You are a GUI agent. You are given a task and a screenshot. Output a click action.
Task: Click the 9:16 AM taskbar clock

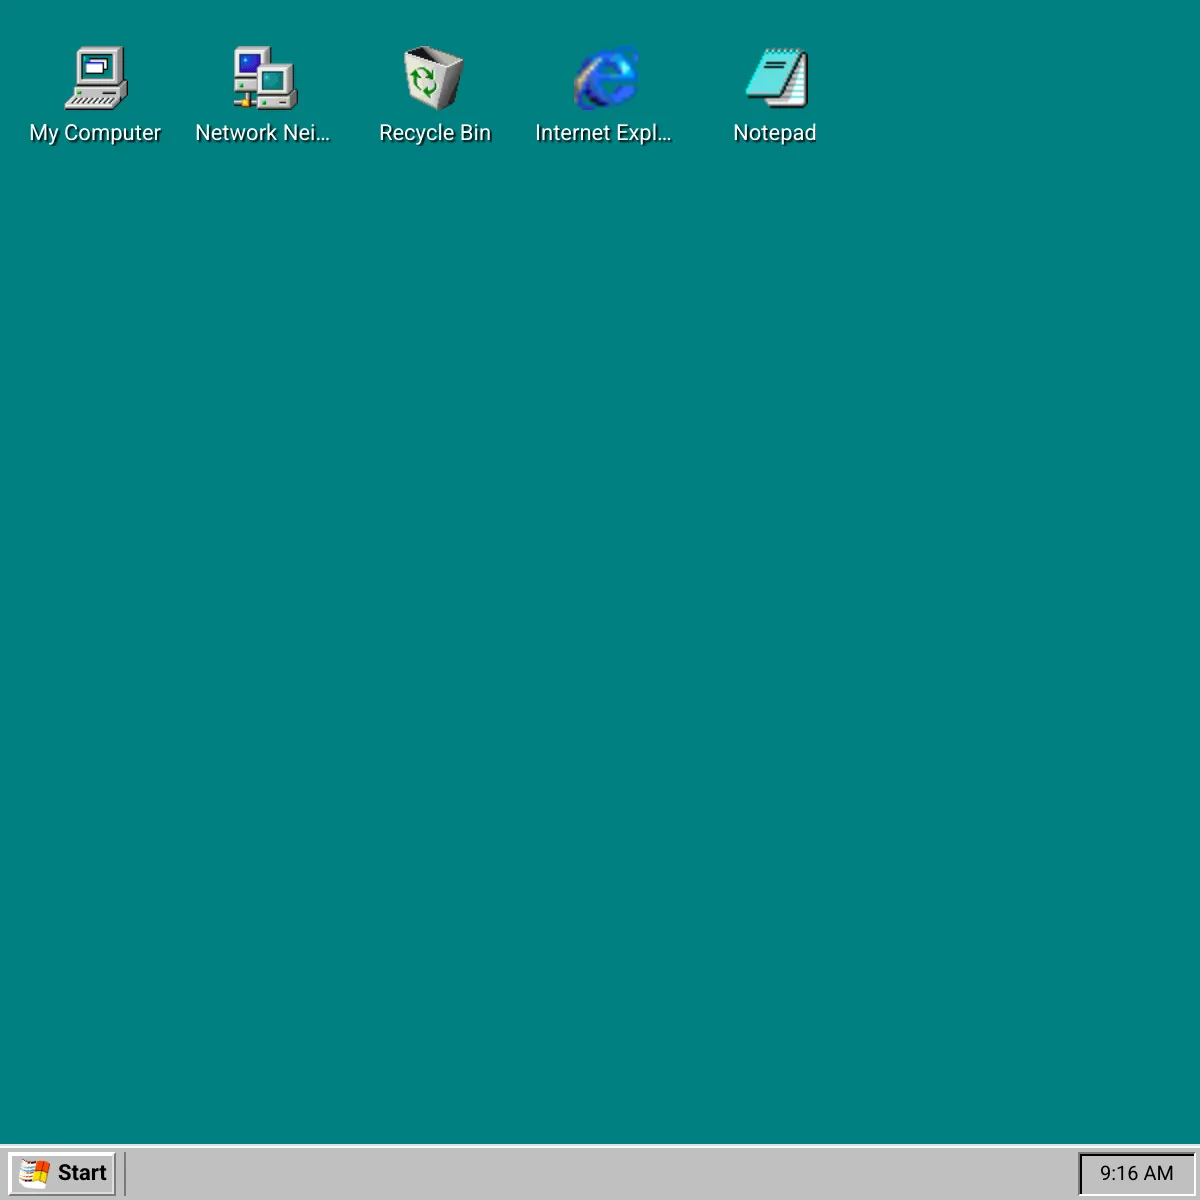[x=1137, y=1173]
